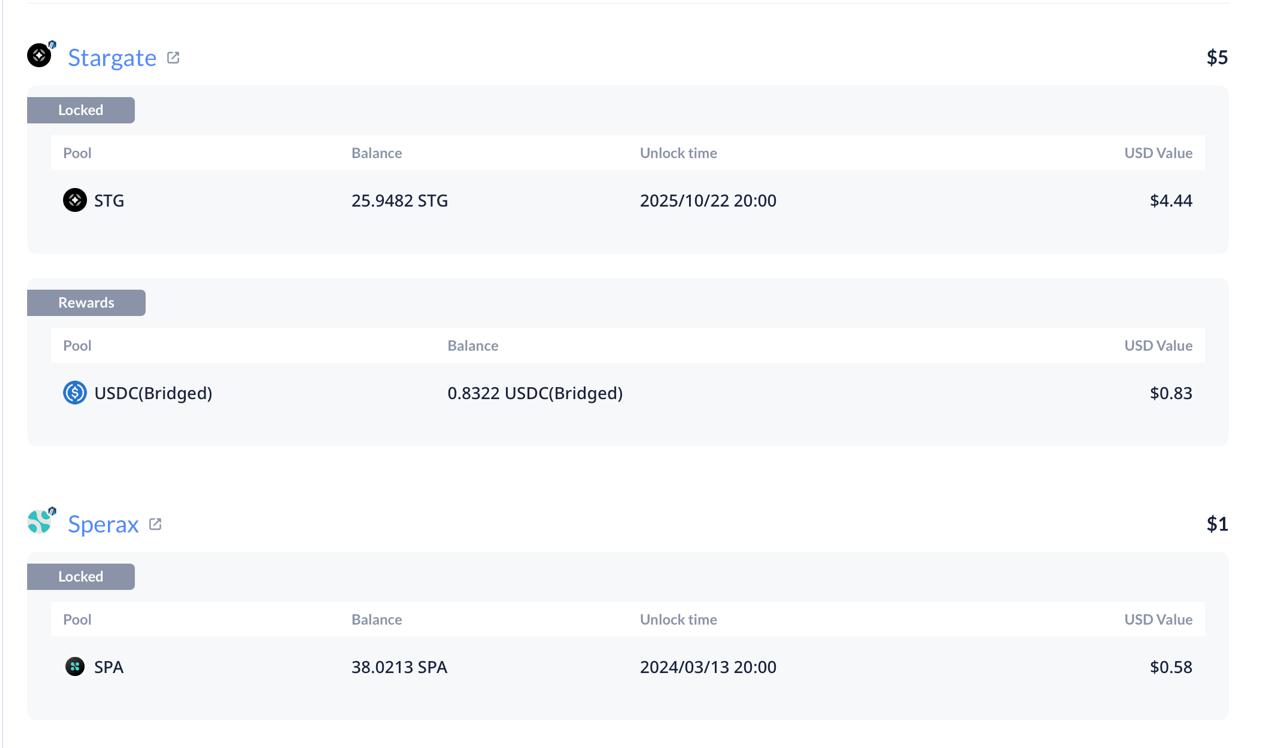Click the SPA token icon
The image size is (1280, 748).
coord(75,667)
